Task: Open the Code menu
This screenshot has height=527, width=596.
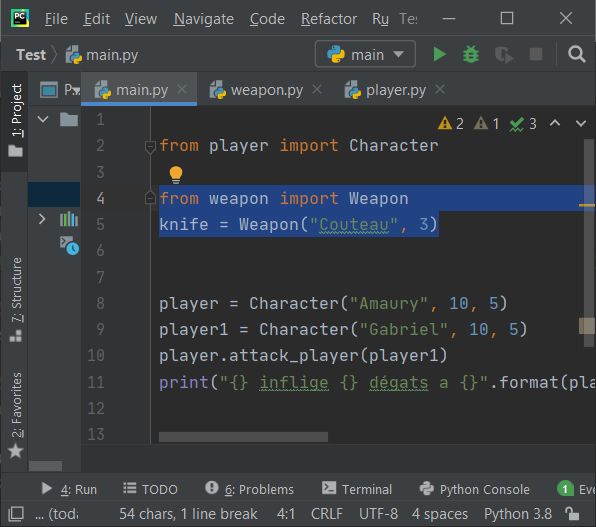Action: tap(267, 19)
